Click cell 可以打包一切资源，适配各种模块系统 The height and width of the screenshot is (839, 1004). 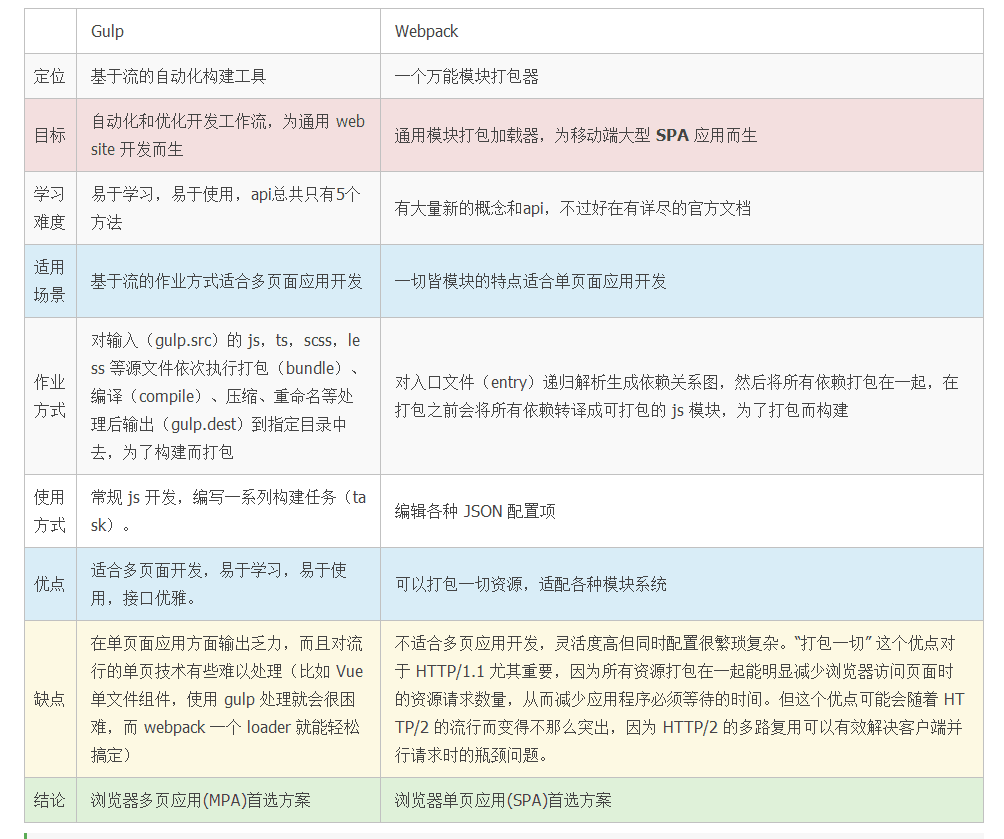(682, 584)
